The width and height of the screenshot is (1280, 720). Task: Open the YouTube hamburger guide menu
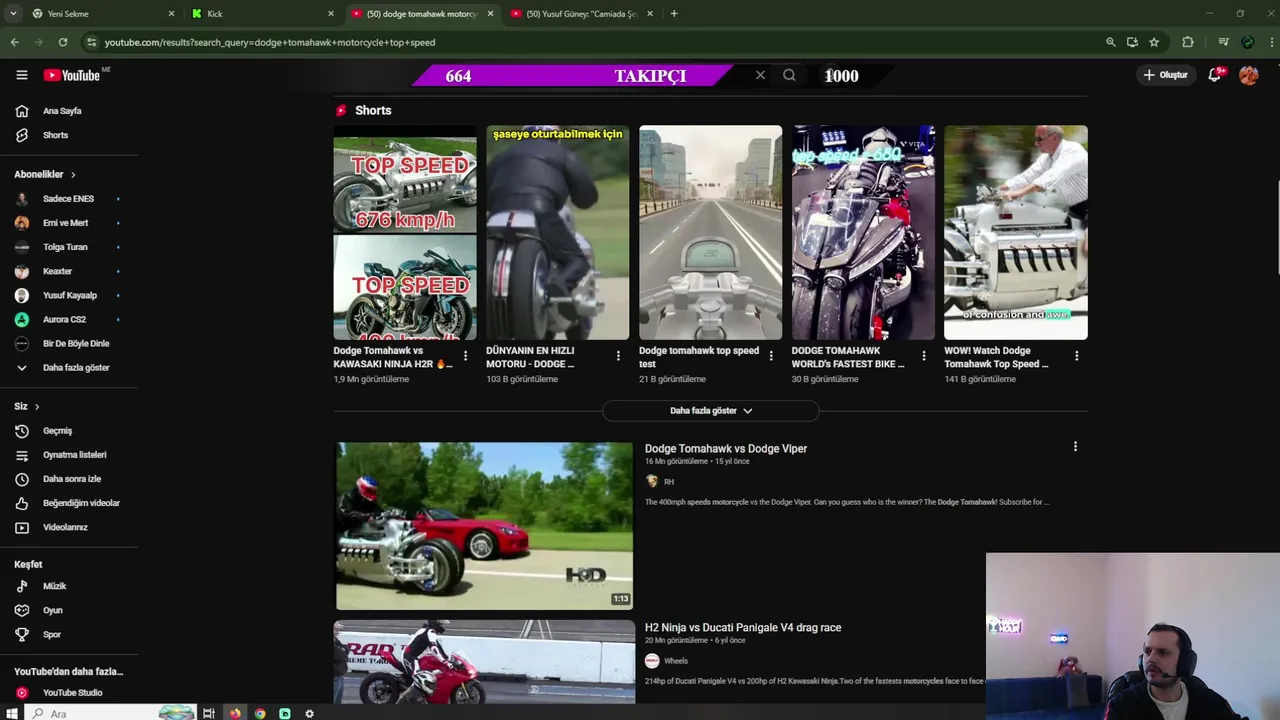(21, 75)
